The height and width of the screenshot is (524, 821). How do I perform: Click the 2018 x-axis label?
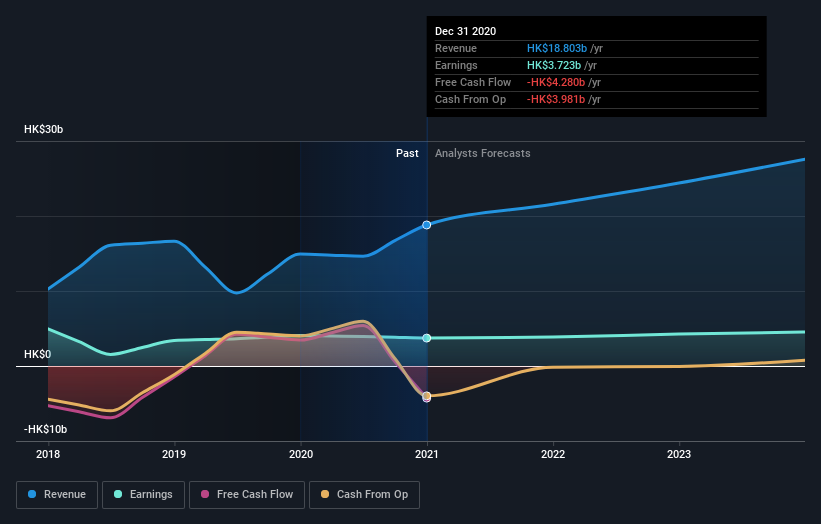point(48,454)
